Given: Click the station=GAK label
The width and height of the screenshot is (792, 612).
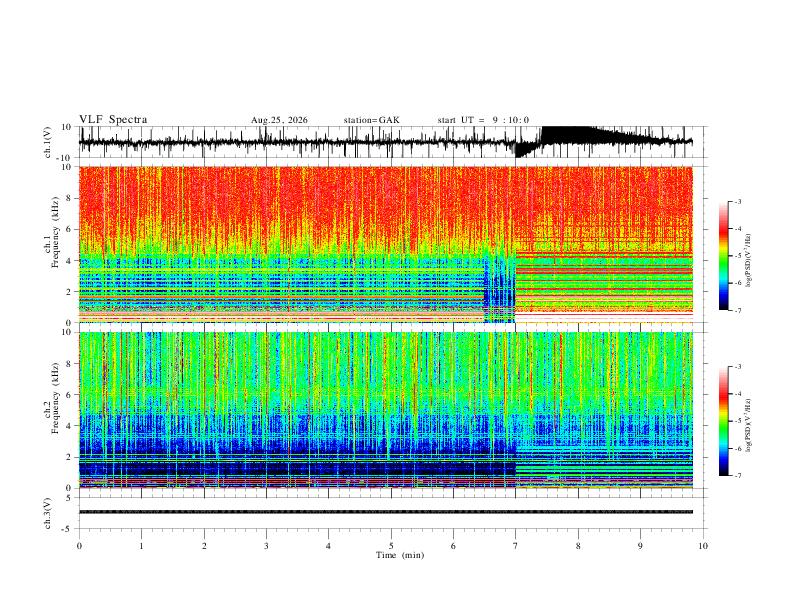Looking at the screenshot, I should coord(372,120).
